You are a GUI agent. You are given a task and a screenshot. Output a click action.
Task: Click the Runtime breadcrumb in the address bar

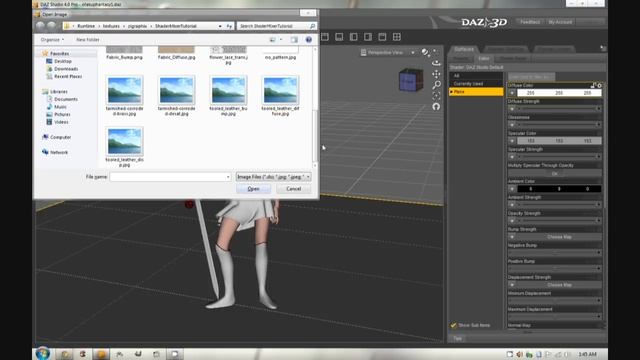tap(86, 26)
